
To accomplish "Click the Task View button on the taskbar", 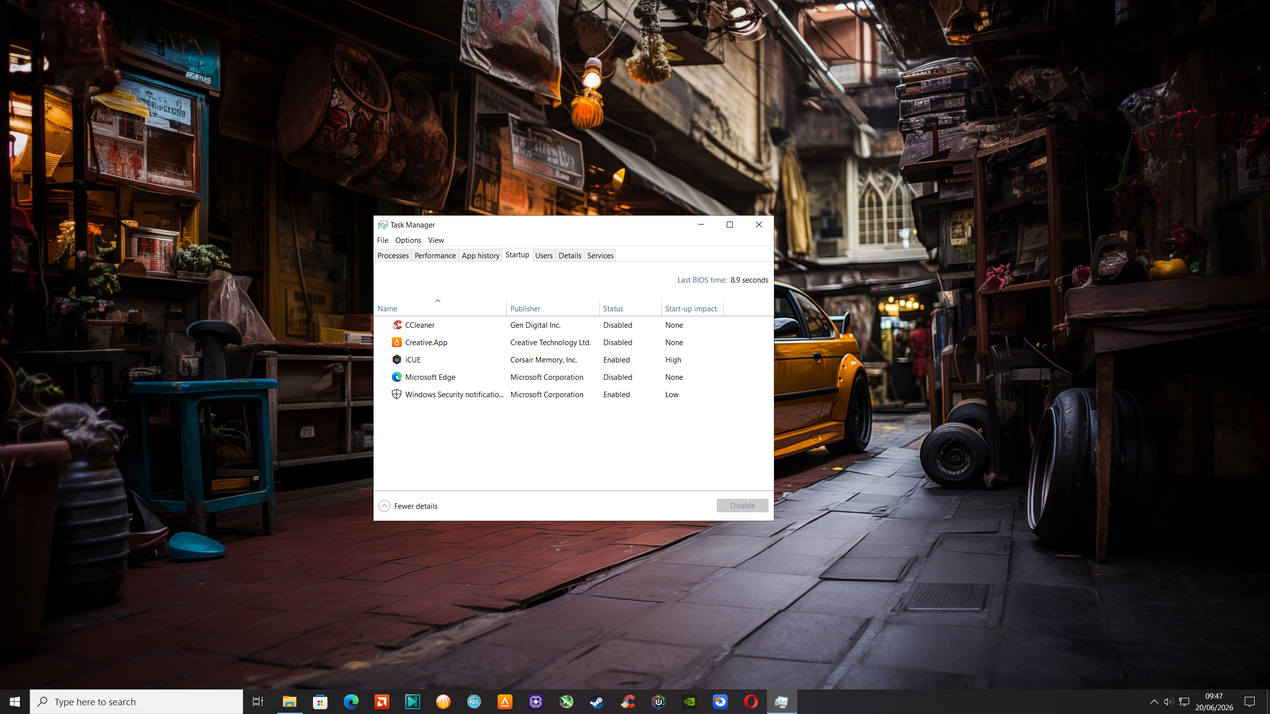I will pos(258,702).
